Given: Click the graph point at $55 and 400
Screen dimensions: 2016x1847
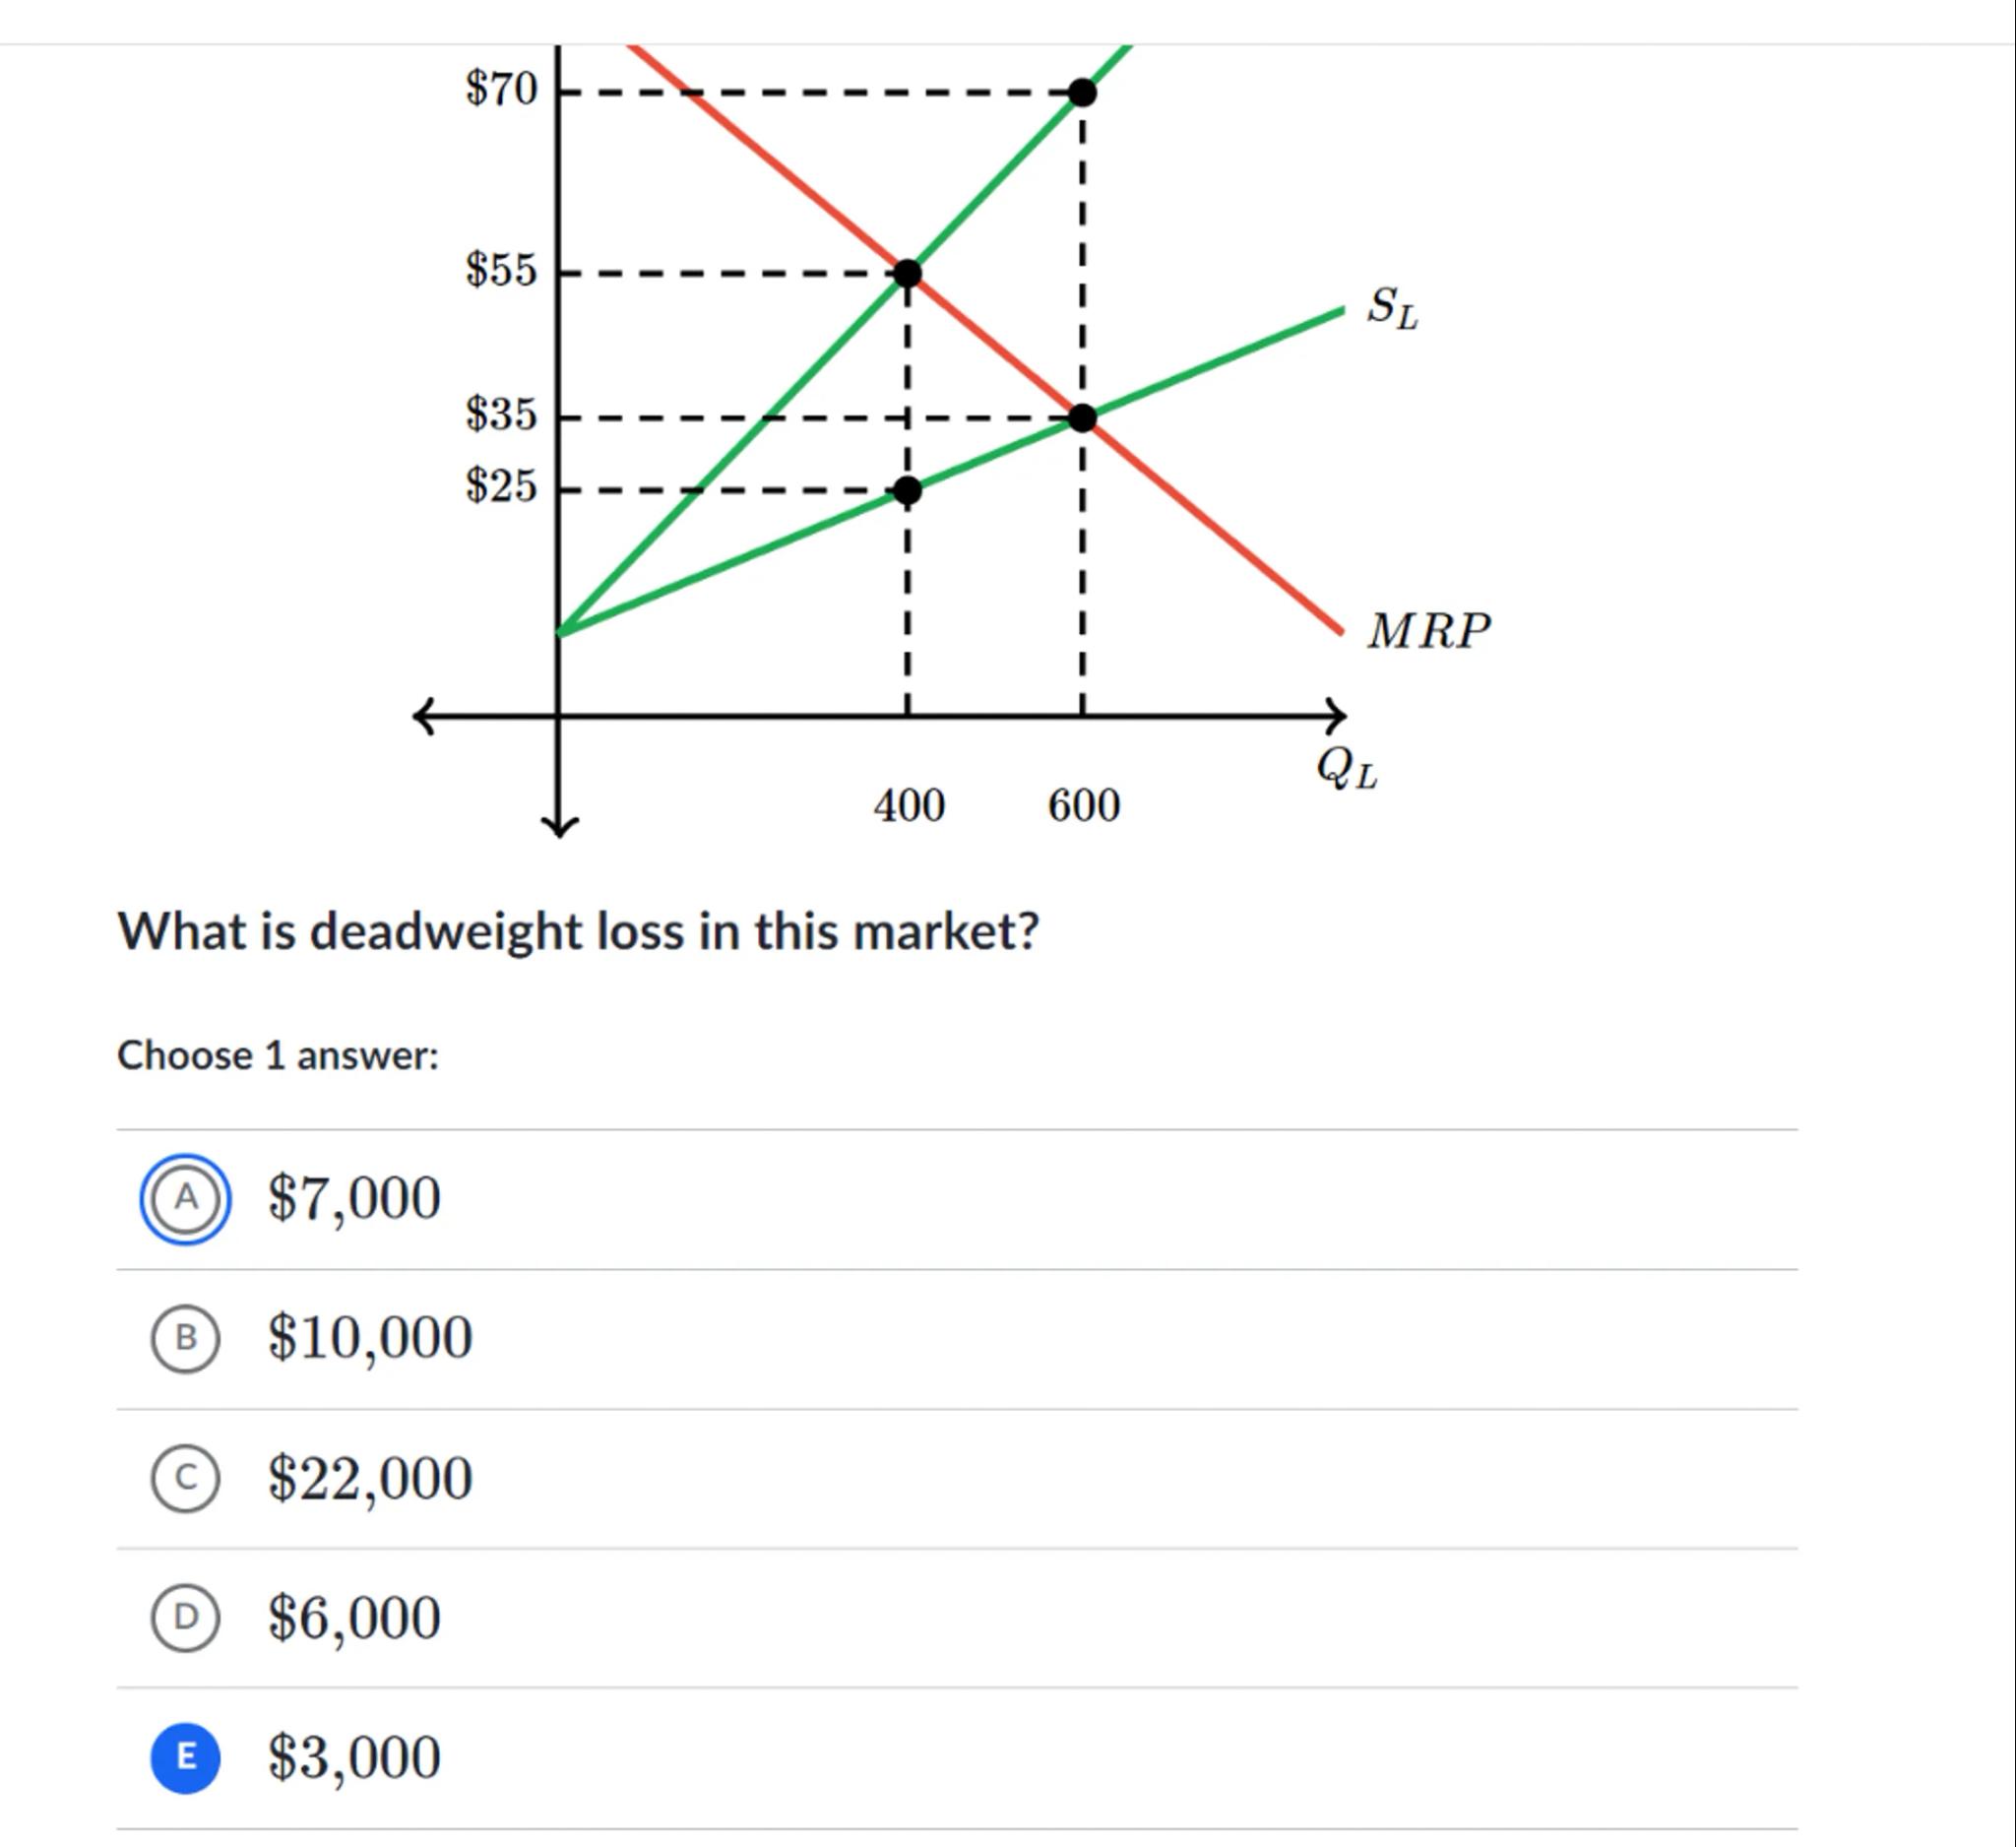Looking at the screenshot, I should [907, 273].
